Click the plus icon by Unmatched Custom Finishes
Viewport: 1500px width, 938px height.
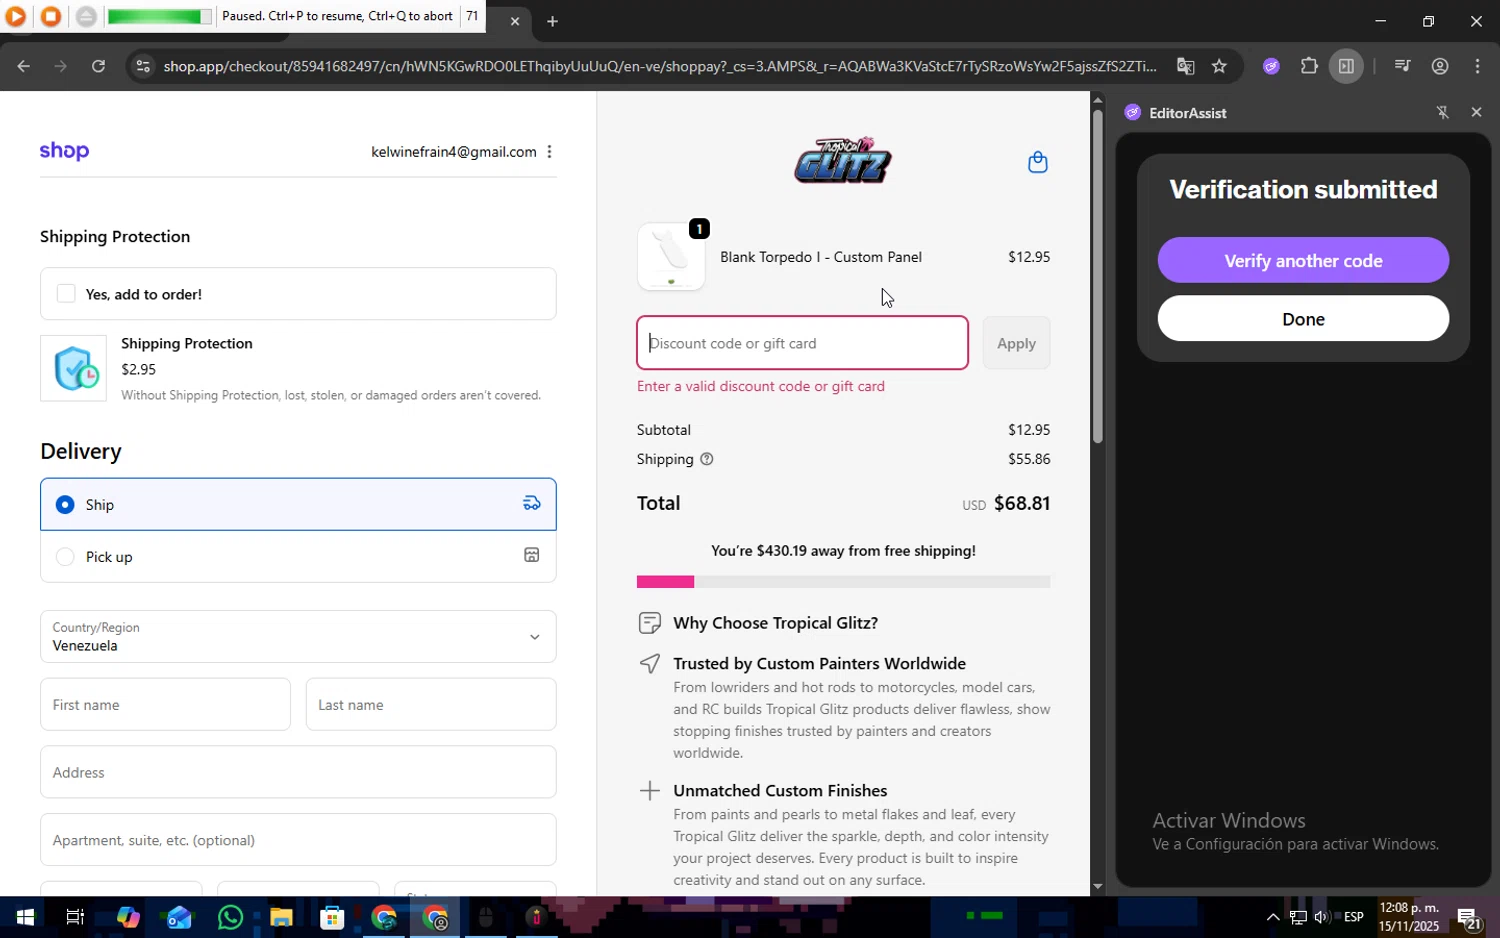coord(649,791)
